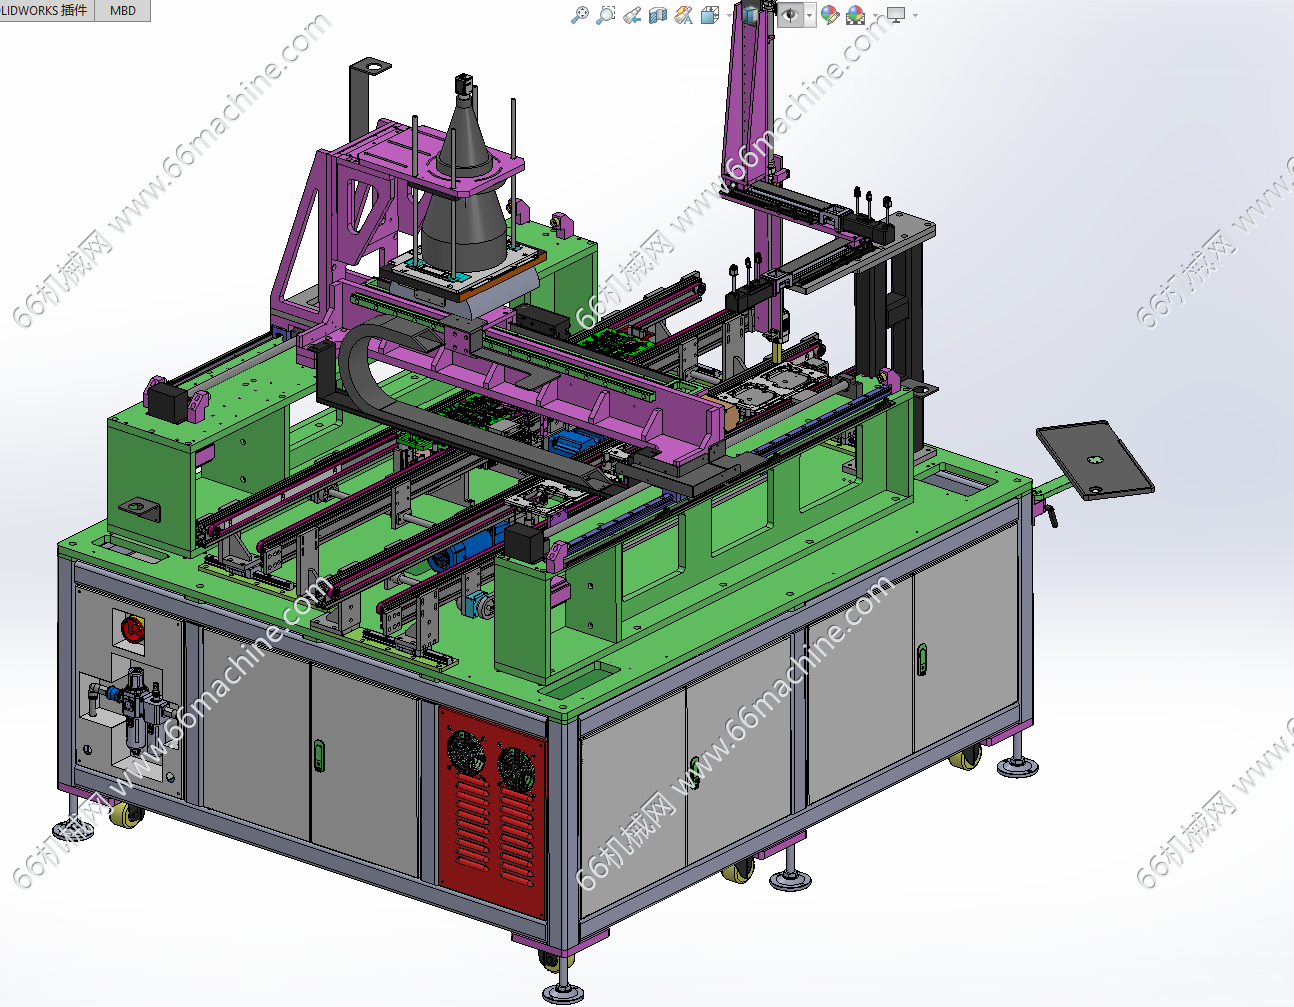This screenshot has height=1007, width=1294.
Task: Open the SOLIDWORKS 插件 tab
Action: (x=46, y=10)
